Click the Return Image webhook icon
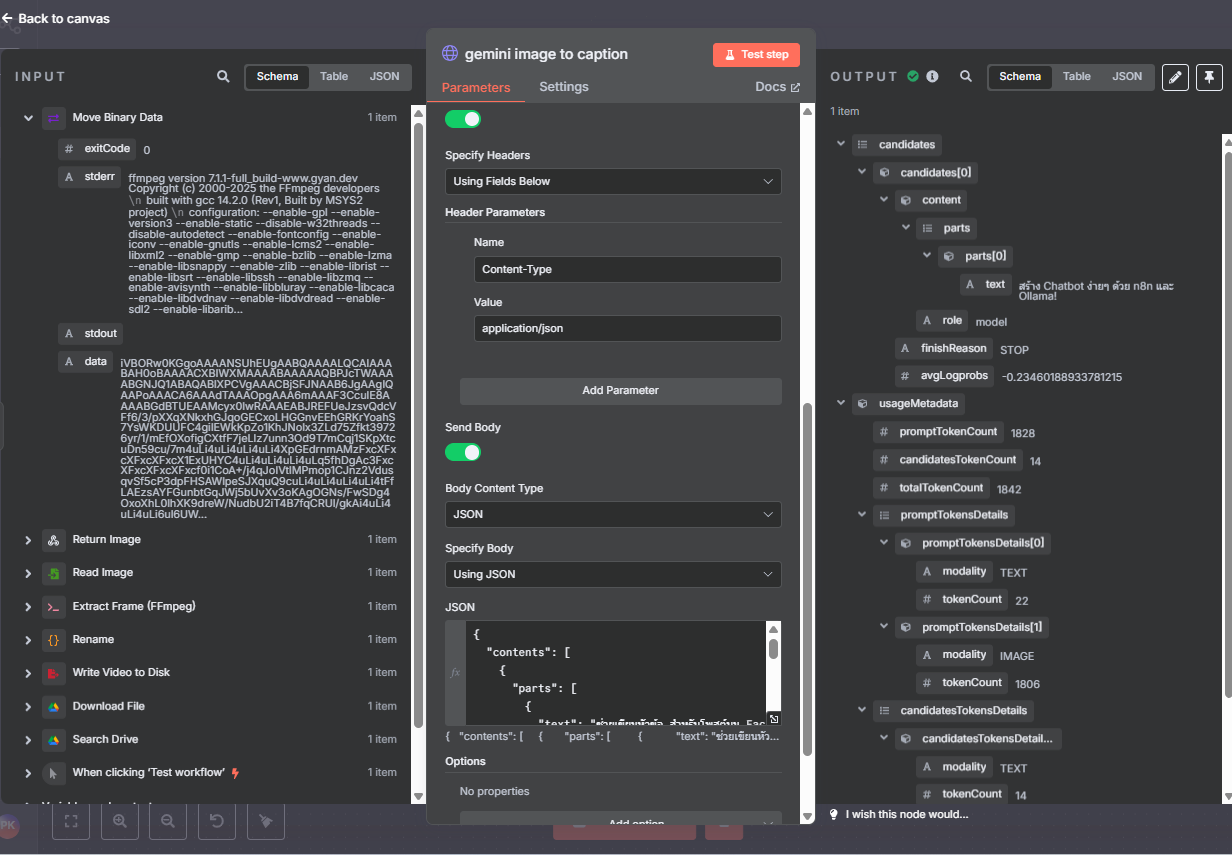Image resolution: width=1232 pixels, height=855 pixels. tap(54, 540)
